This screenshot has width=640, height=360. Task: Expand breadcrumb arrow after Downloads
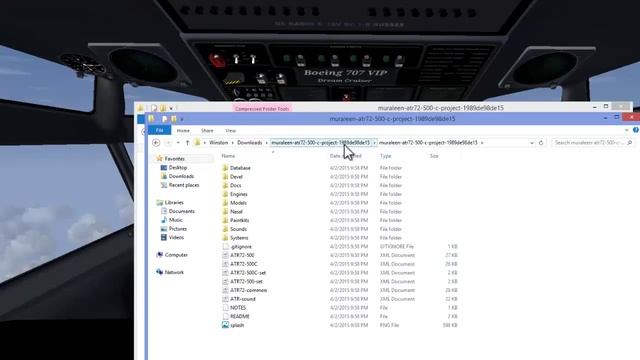267,143
